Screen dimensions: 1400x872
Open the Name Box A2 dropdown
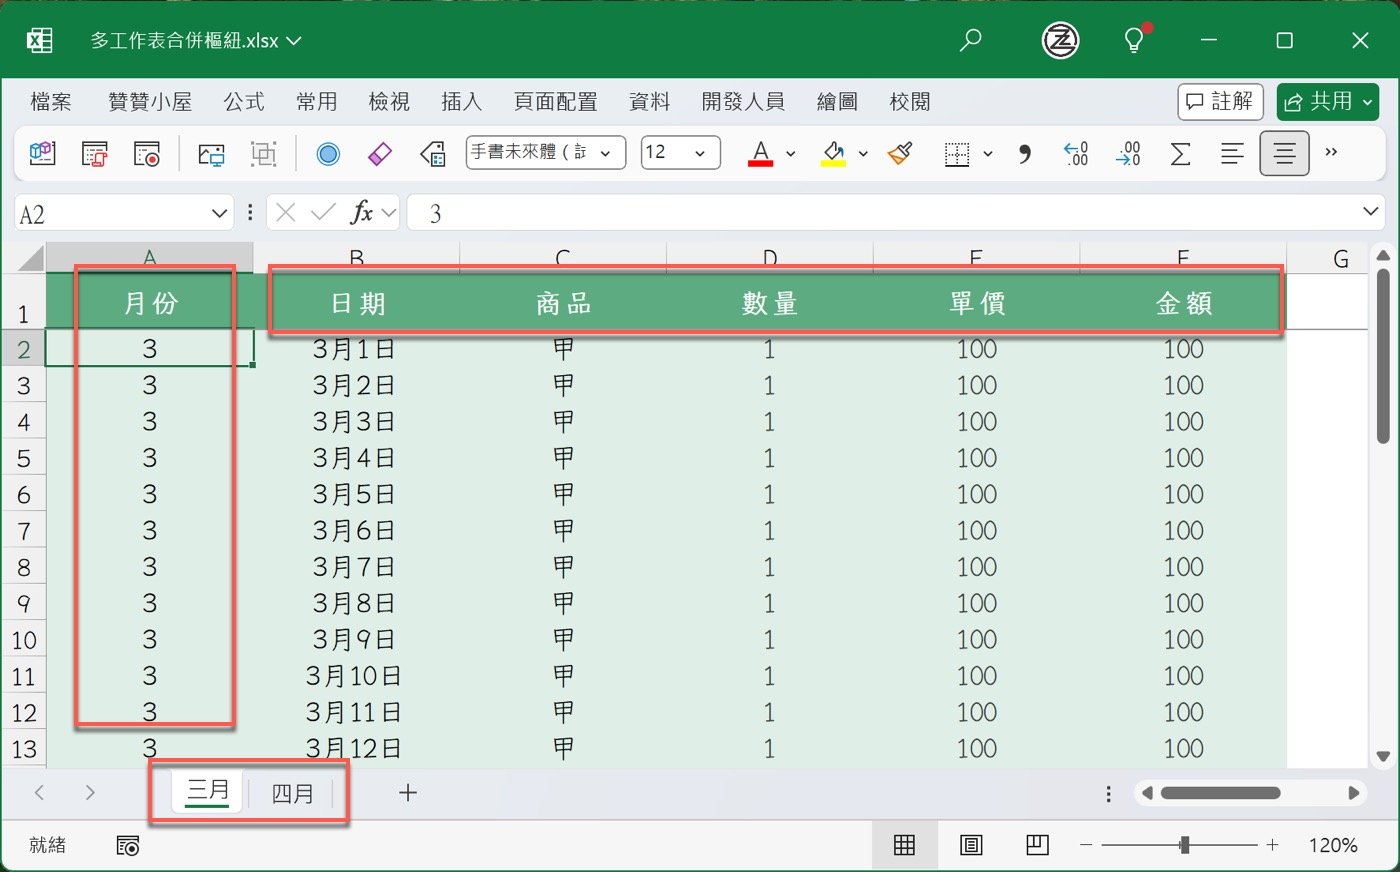220,213
